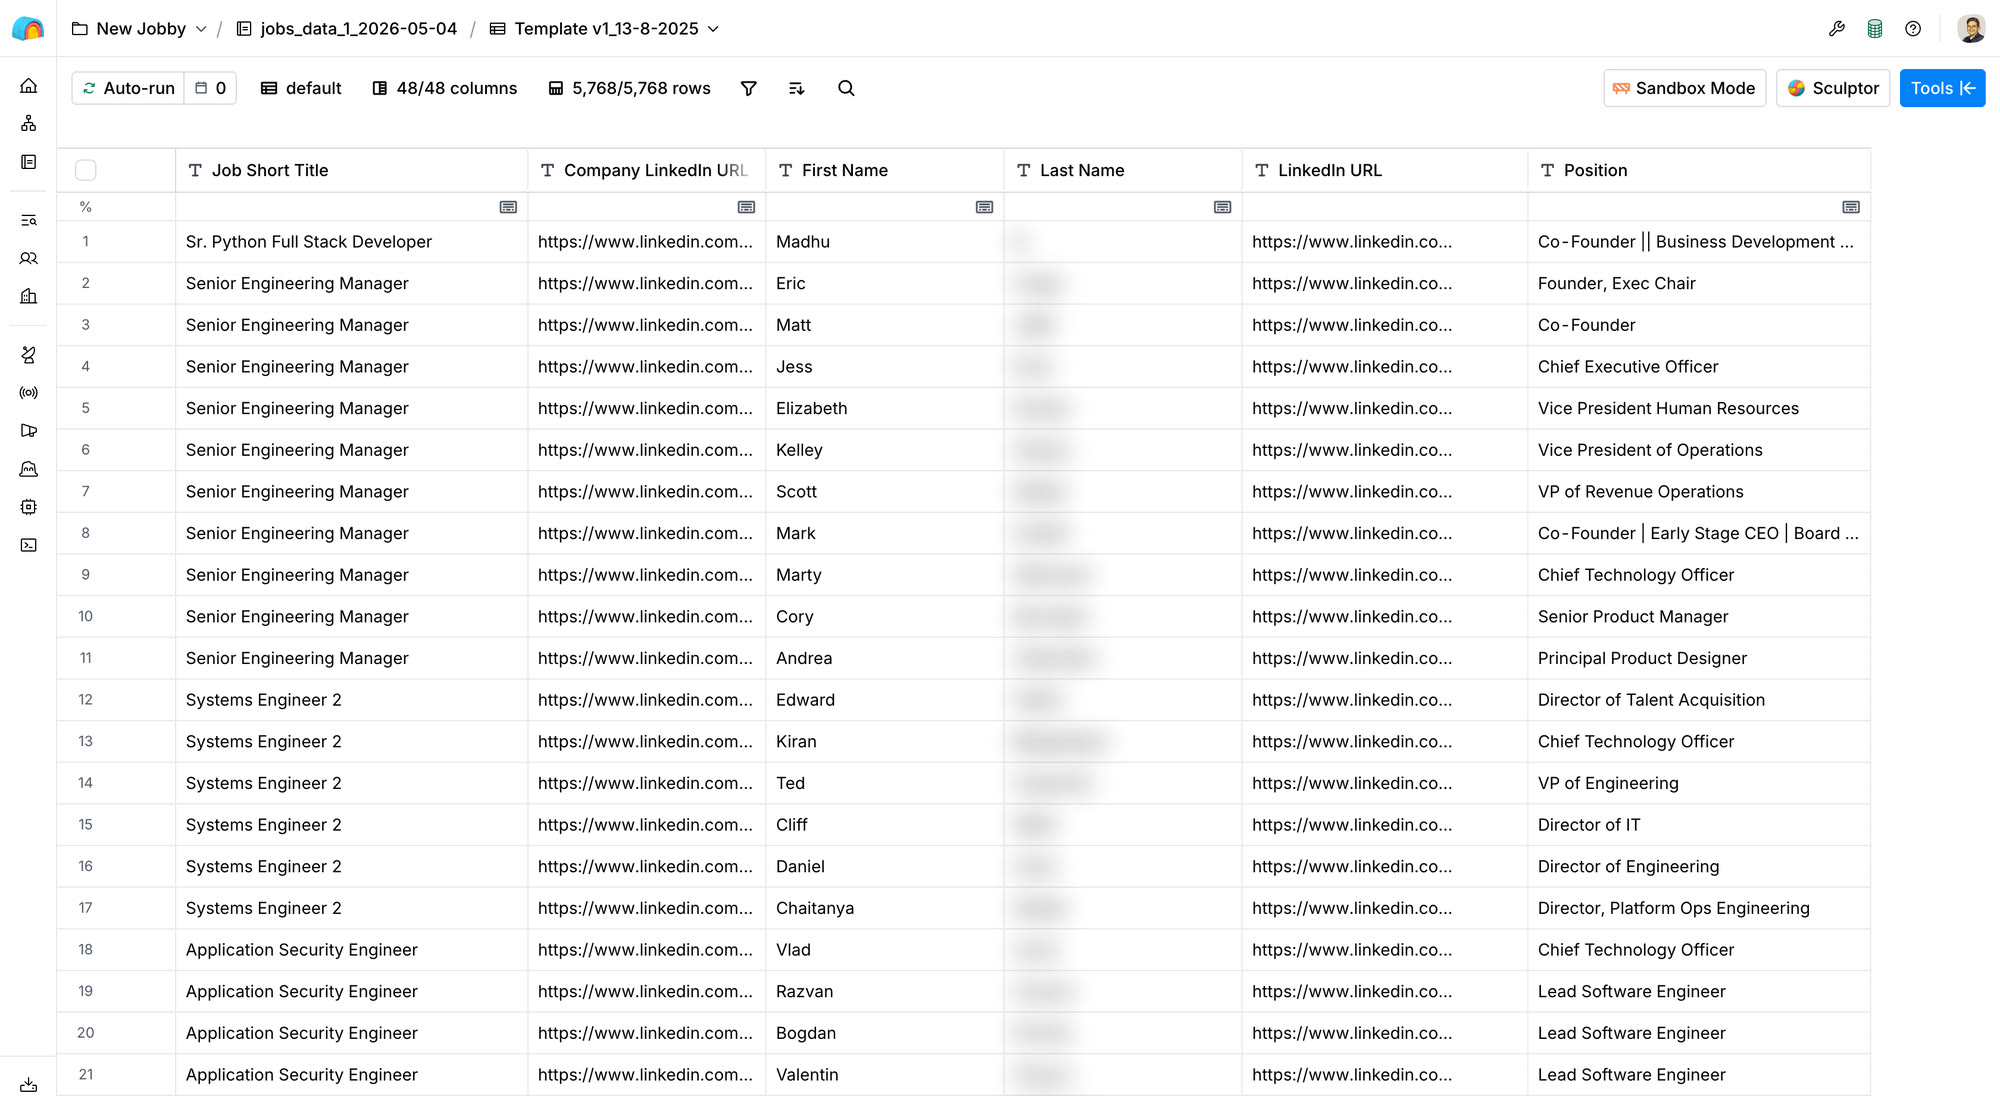
Task: Click the wrench settings icon in header
Action: pos(1836,29)
